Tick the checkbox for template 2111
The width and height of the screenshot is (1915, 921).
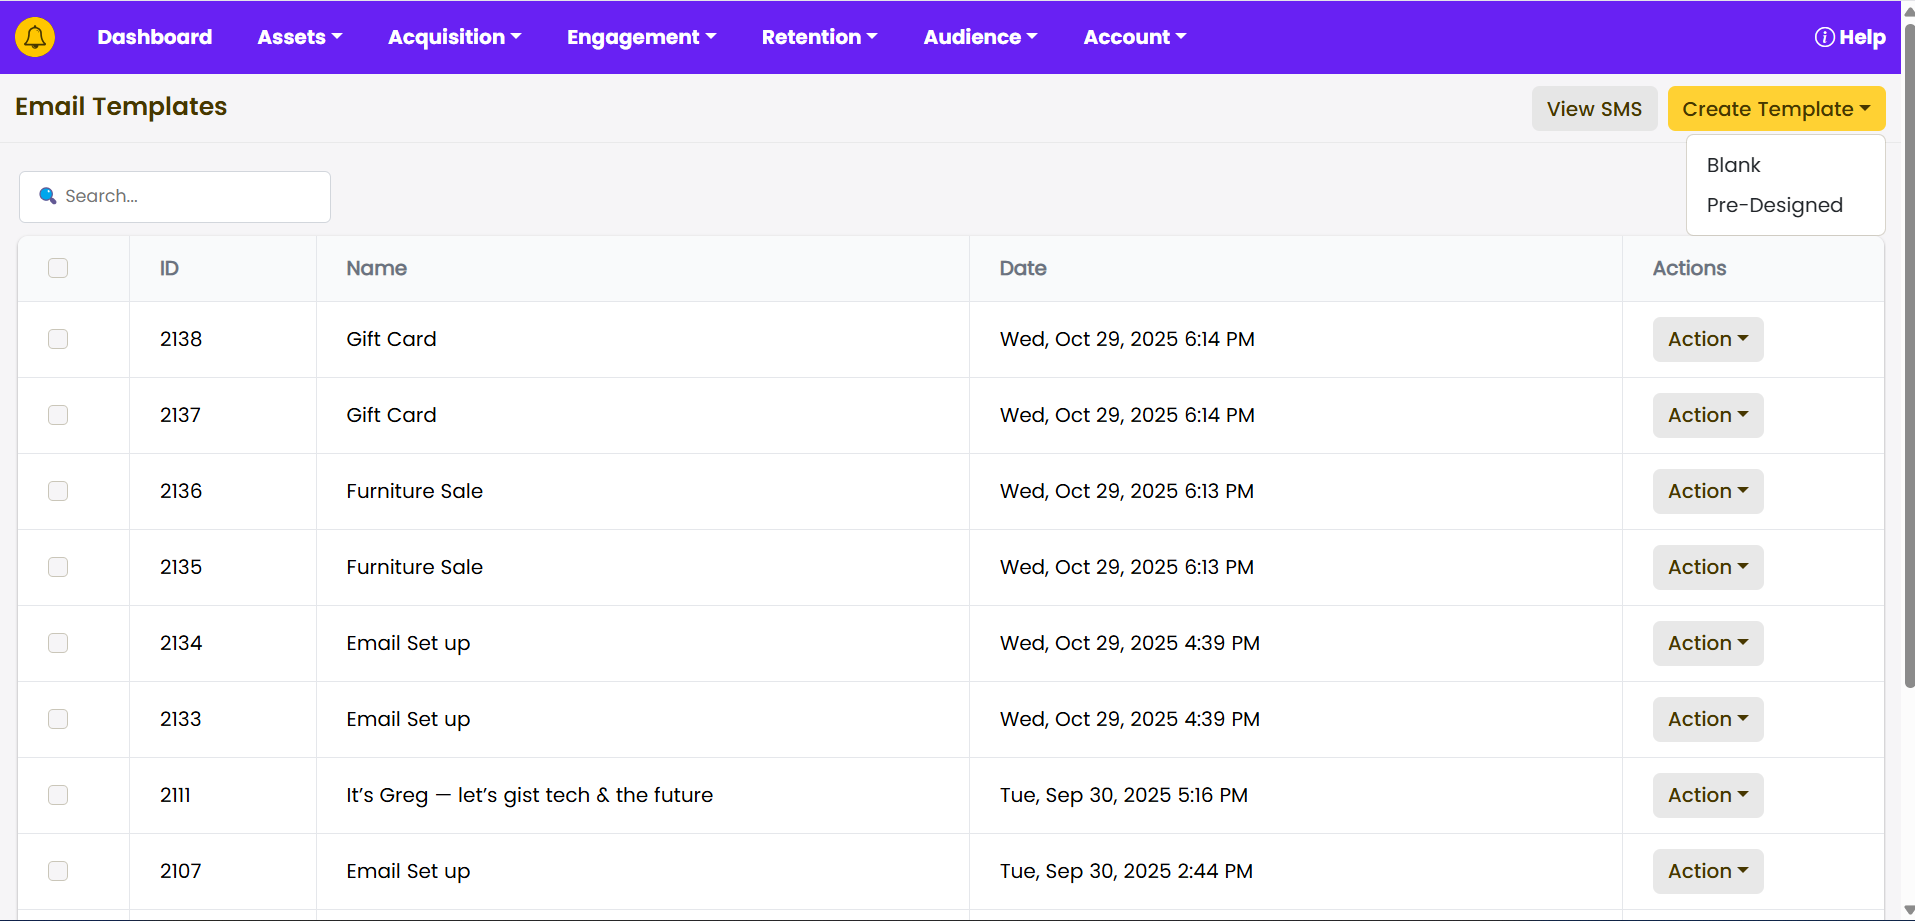coord(58,795)
